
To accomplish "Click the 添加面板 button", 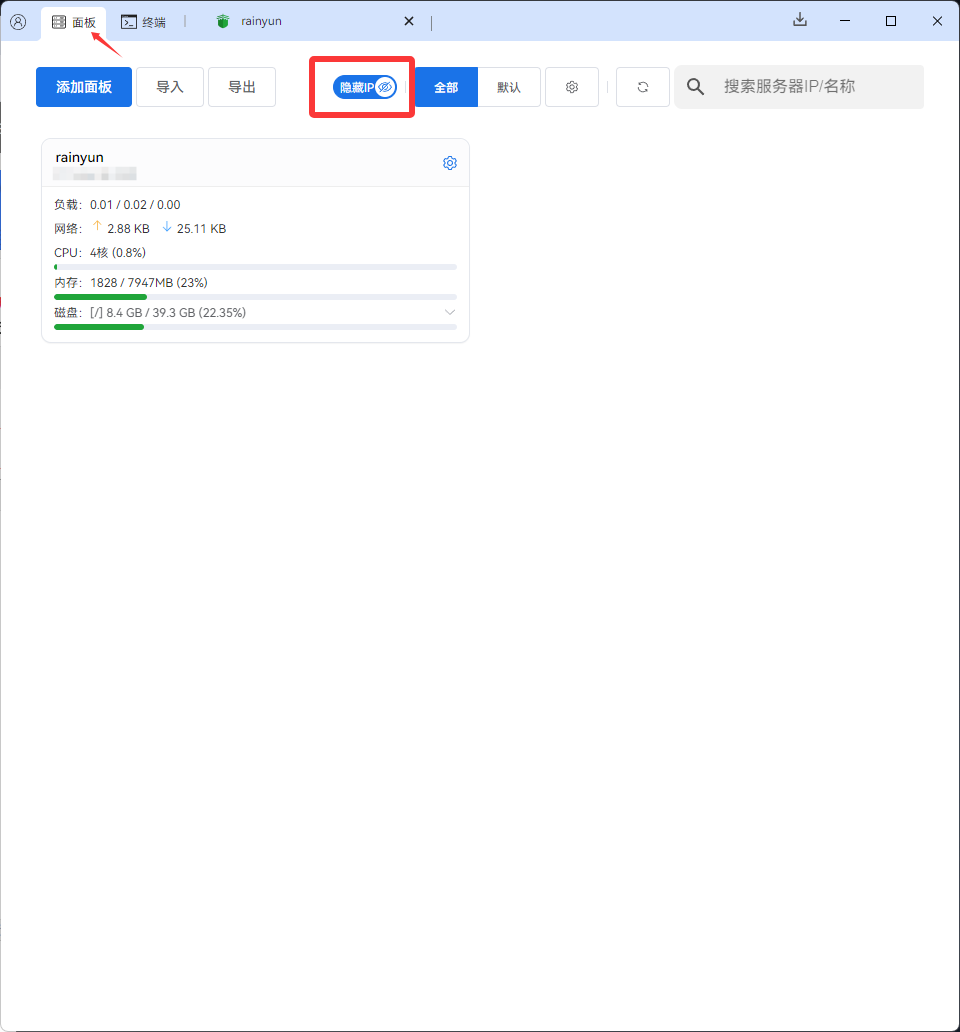I will (x=83, y=87).
